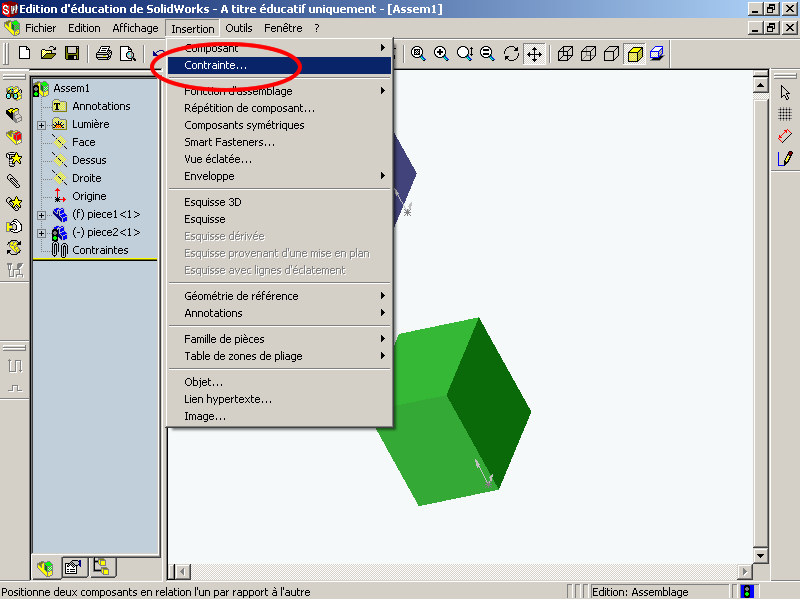Click the Edit Part icon with star

point(14,159)
